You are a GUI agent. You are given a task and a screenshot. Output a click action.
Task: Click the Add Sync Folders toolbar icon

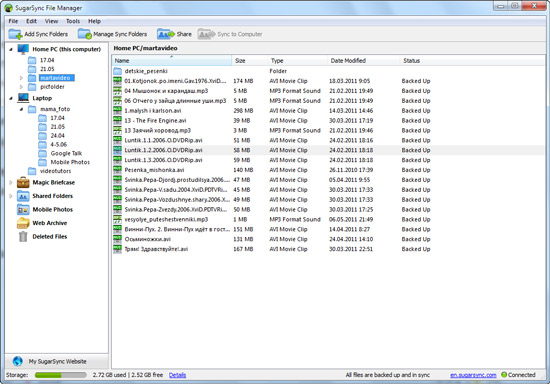[15, 34]
